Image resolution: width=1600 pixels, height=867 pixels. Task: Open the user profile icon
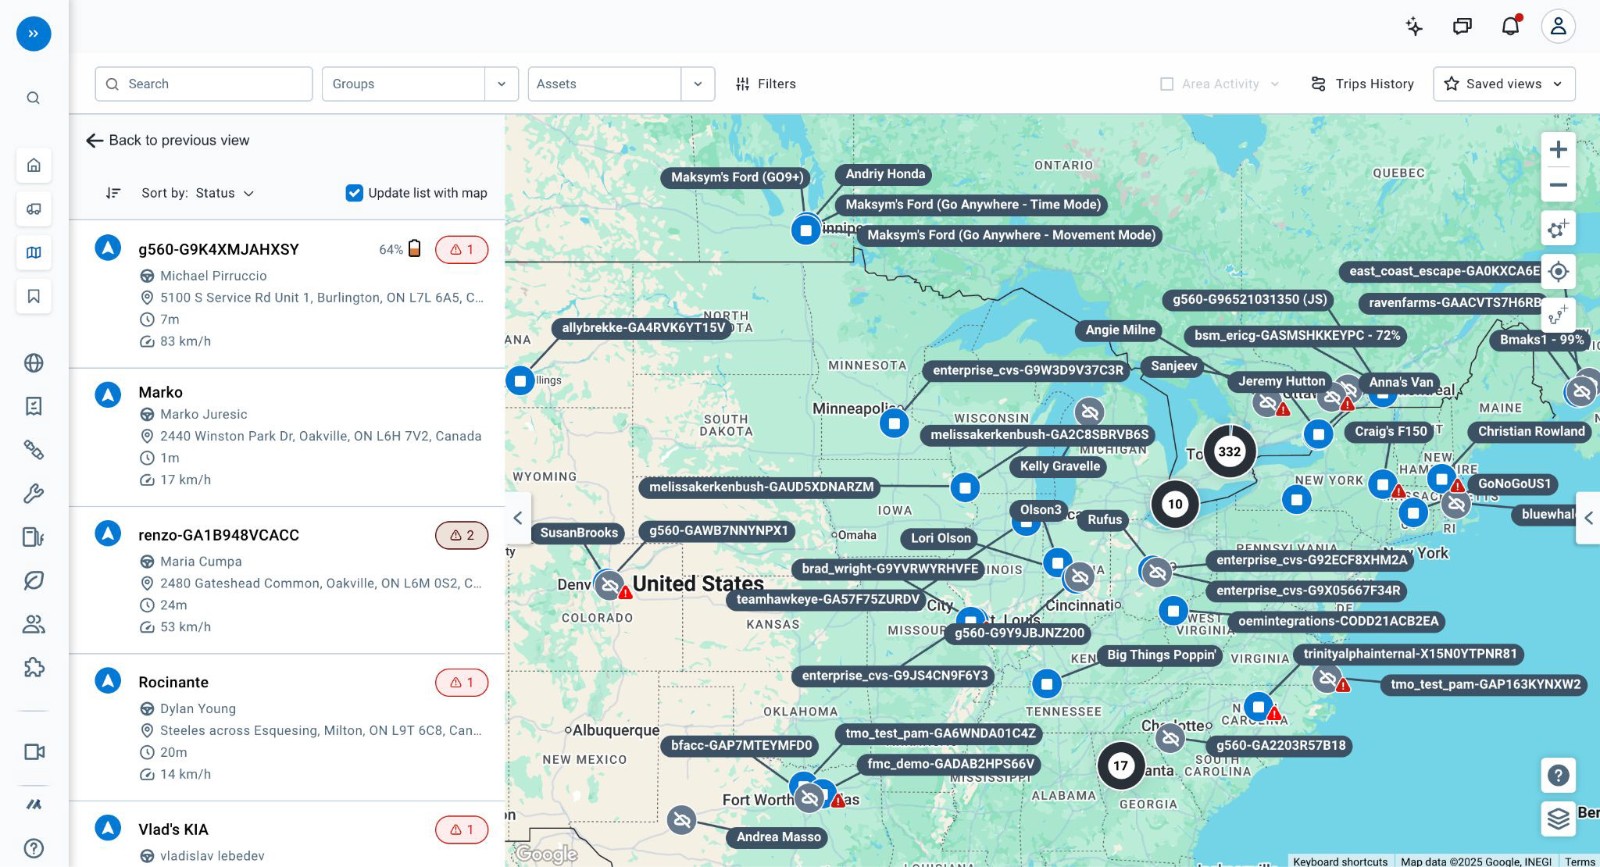1558,26
